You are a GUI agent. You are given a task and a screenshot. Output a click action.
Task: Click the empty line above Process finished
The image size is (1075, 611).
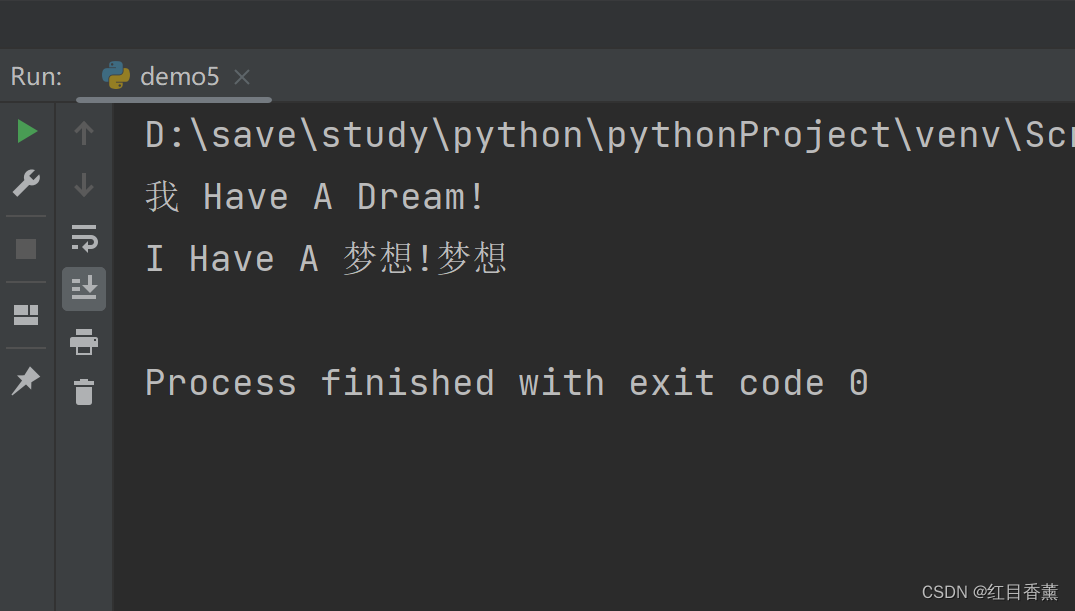500,322
